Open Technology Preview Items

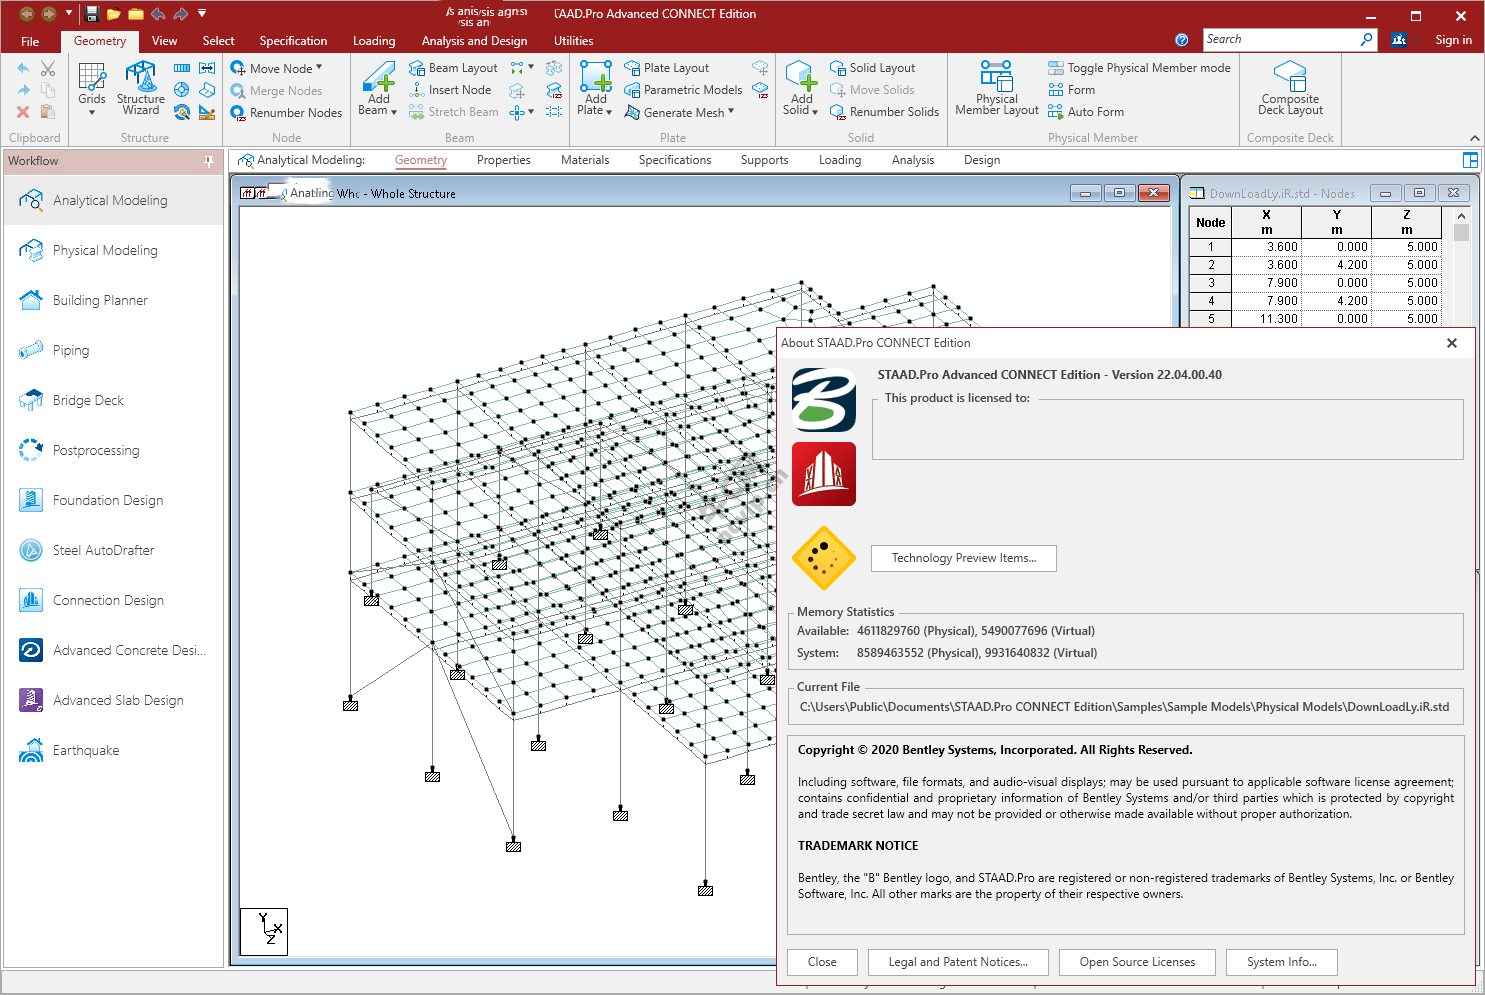coord(963,558)
